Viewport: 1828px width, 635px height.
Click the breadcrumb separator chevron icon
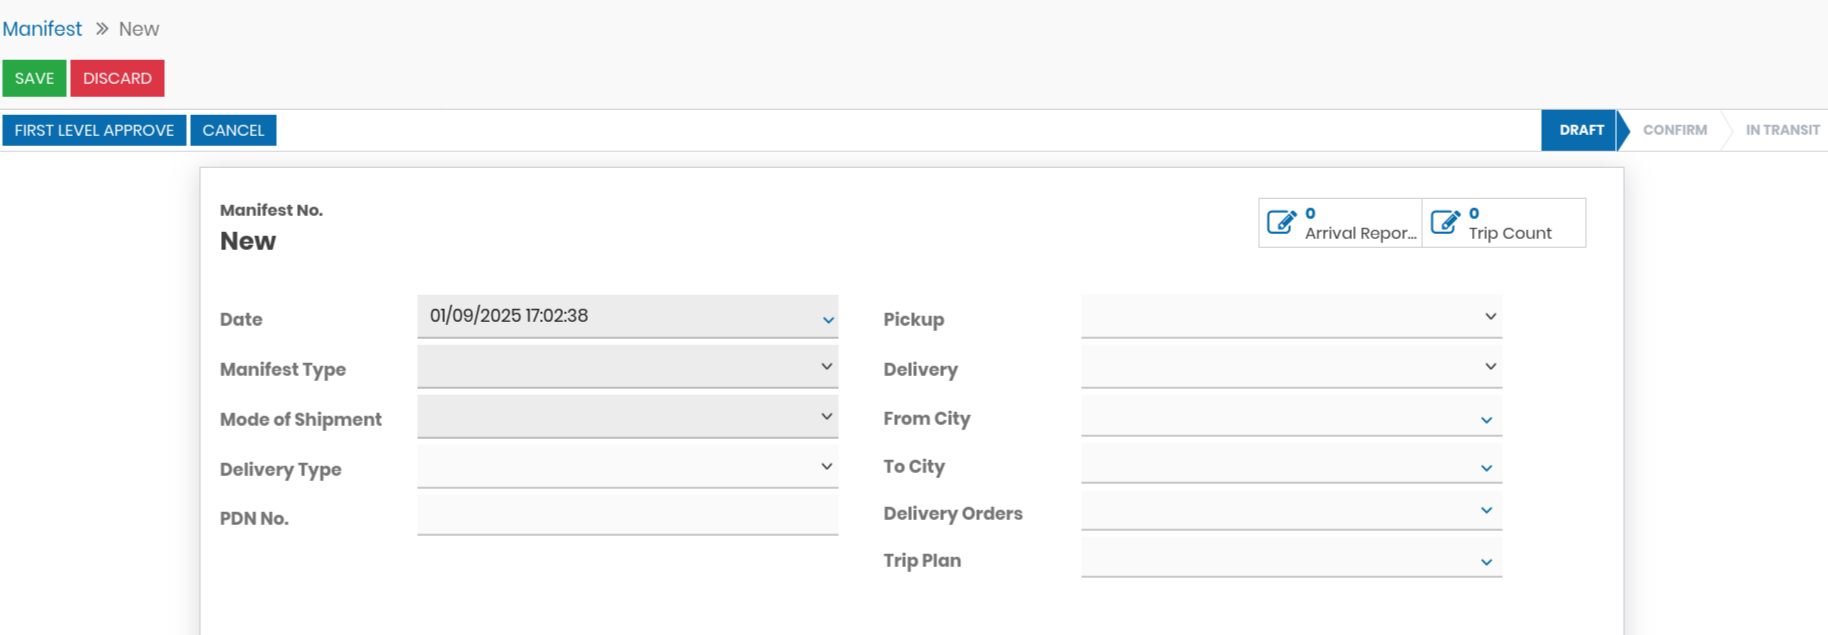tap(101, 29)
